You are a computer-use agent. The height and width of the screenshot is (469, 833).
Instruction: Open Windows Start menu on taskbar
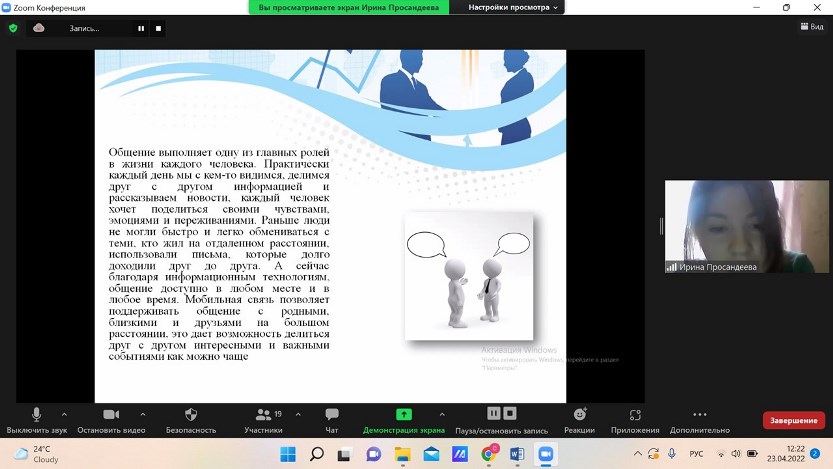tap(288, 454)
